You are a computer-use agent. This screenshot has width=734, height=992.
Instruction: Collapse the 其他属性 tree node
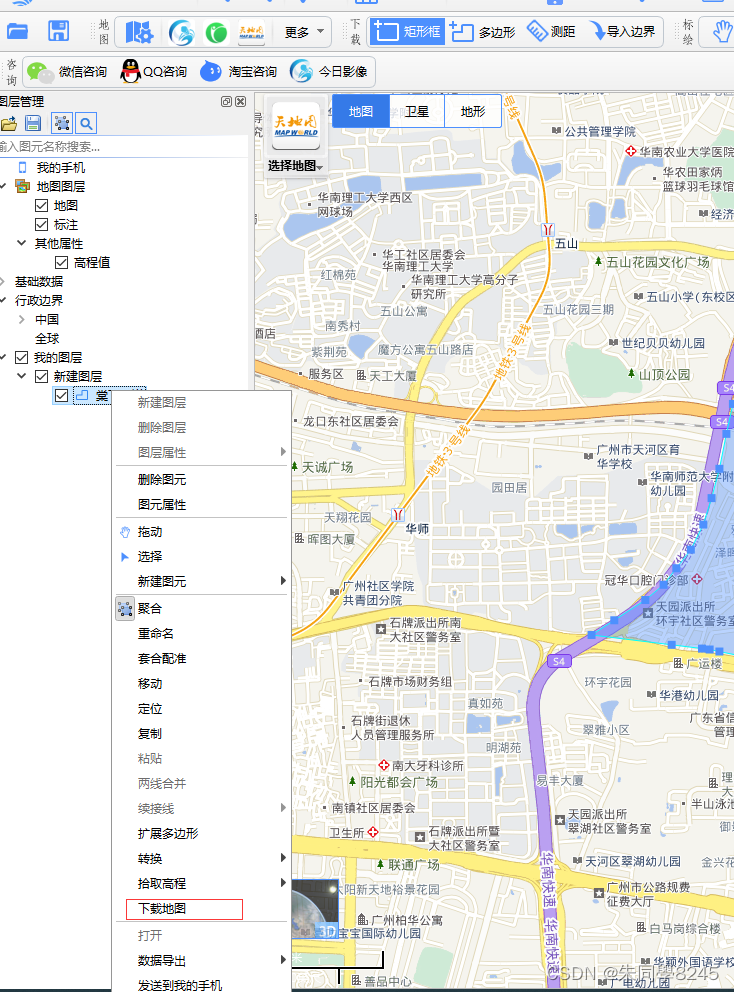(22, 243)
